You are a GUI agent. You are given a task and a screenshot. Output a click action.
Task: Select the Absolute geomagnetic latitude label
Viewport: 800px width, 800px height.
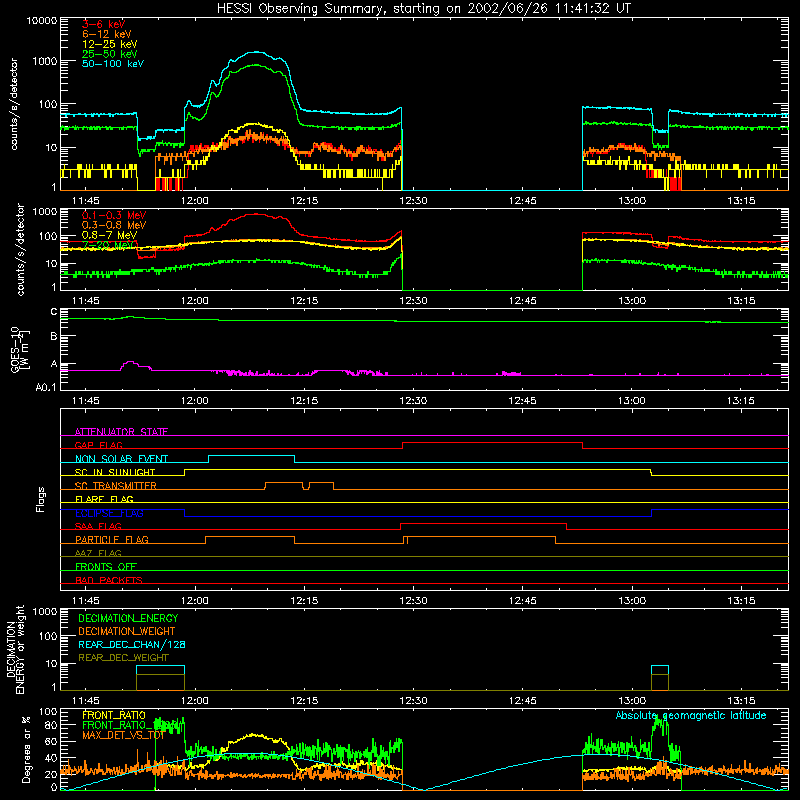click(691, 715)
